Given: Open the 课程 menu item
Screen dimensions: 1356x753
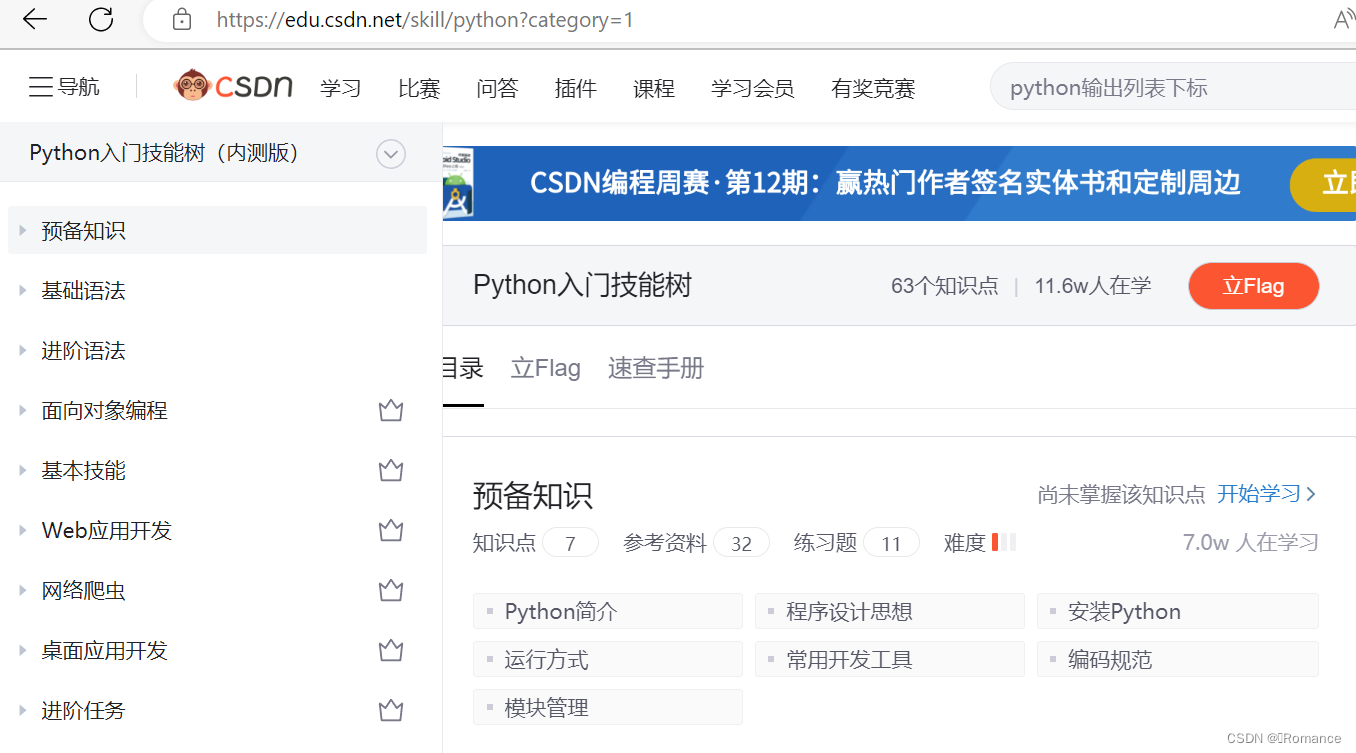Looking at the screenshot, I should (654, 88).
